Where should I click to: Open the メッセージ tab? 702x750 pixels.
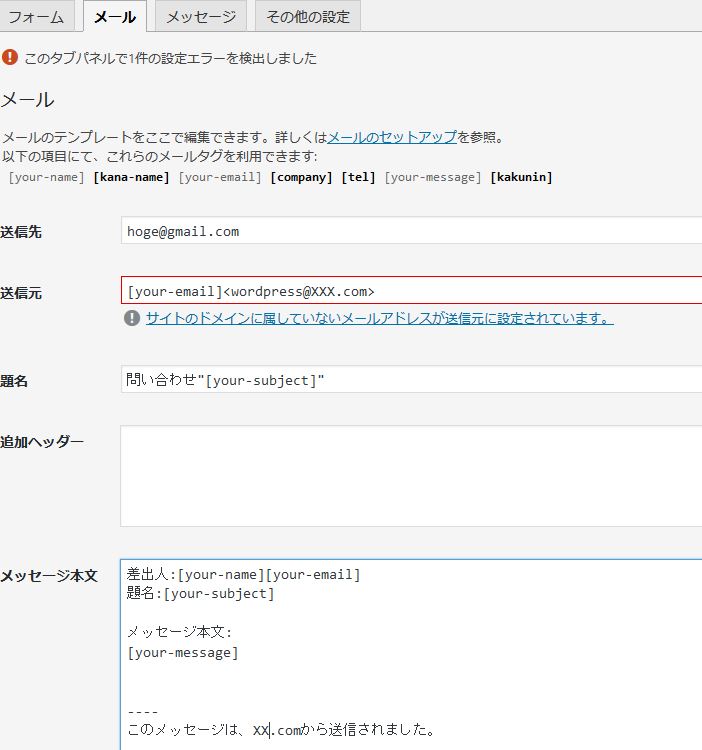tap(201, 17)
